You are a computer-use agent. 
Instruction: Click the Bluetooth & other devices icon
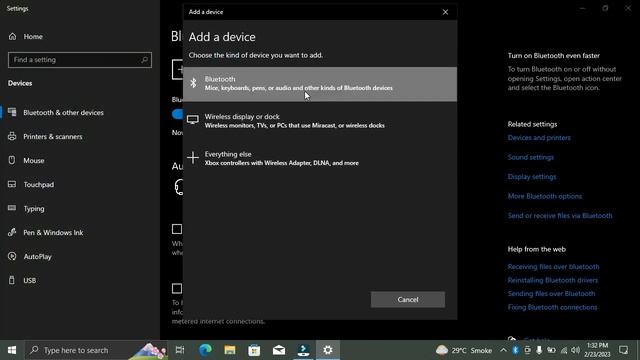point(12,112)
